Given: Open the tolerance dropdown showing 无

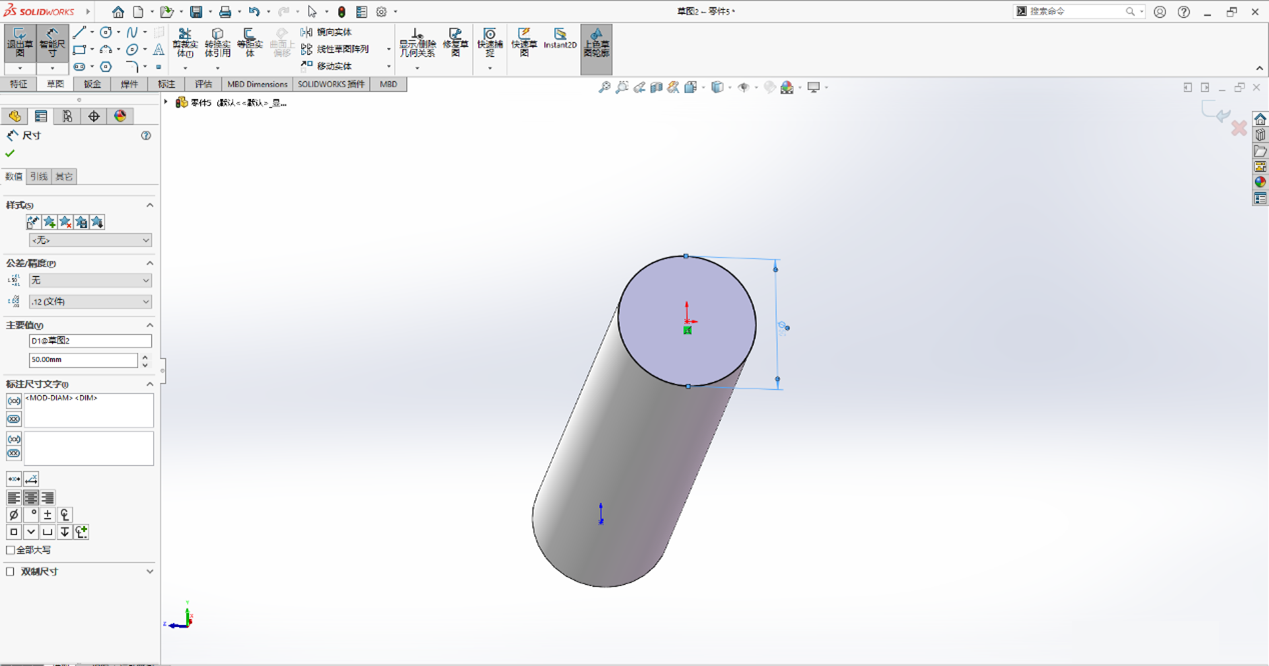Looking at the screenshot, I should point(90,280).
